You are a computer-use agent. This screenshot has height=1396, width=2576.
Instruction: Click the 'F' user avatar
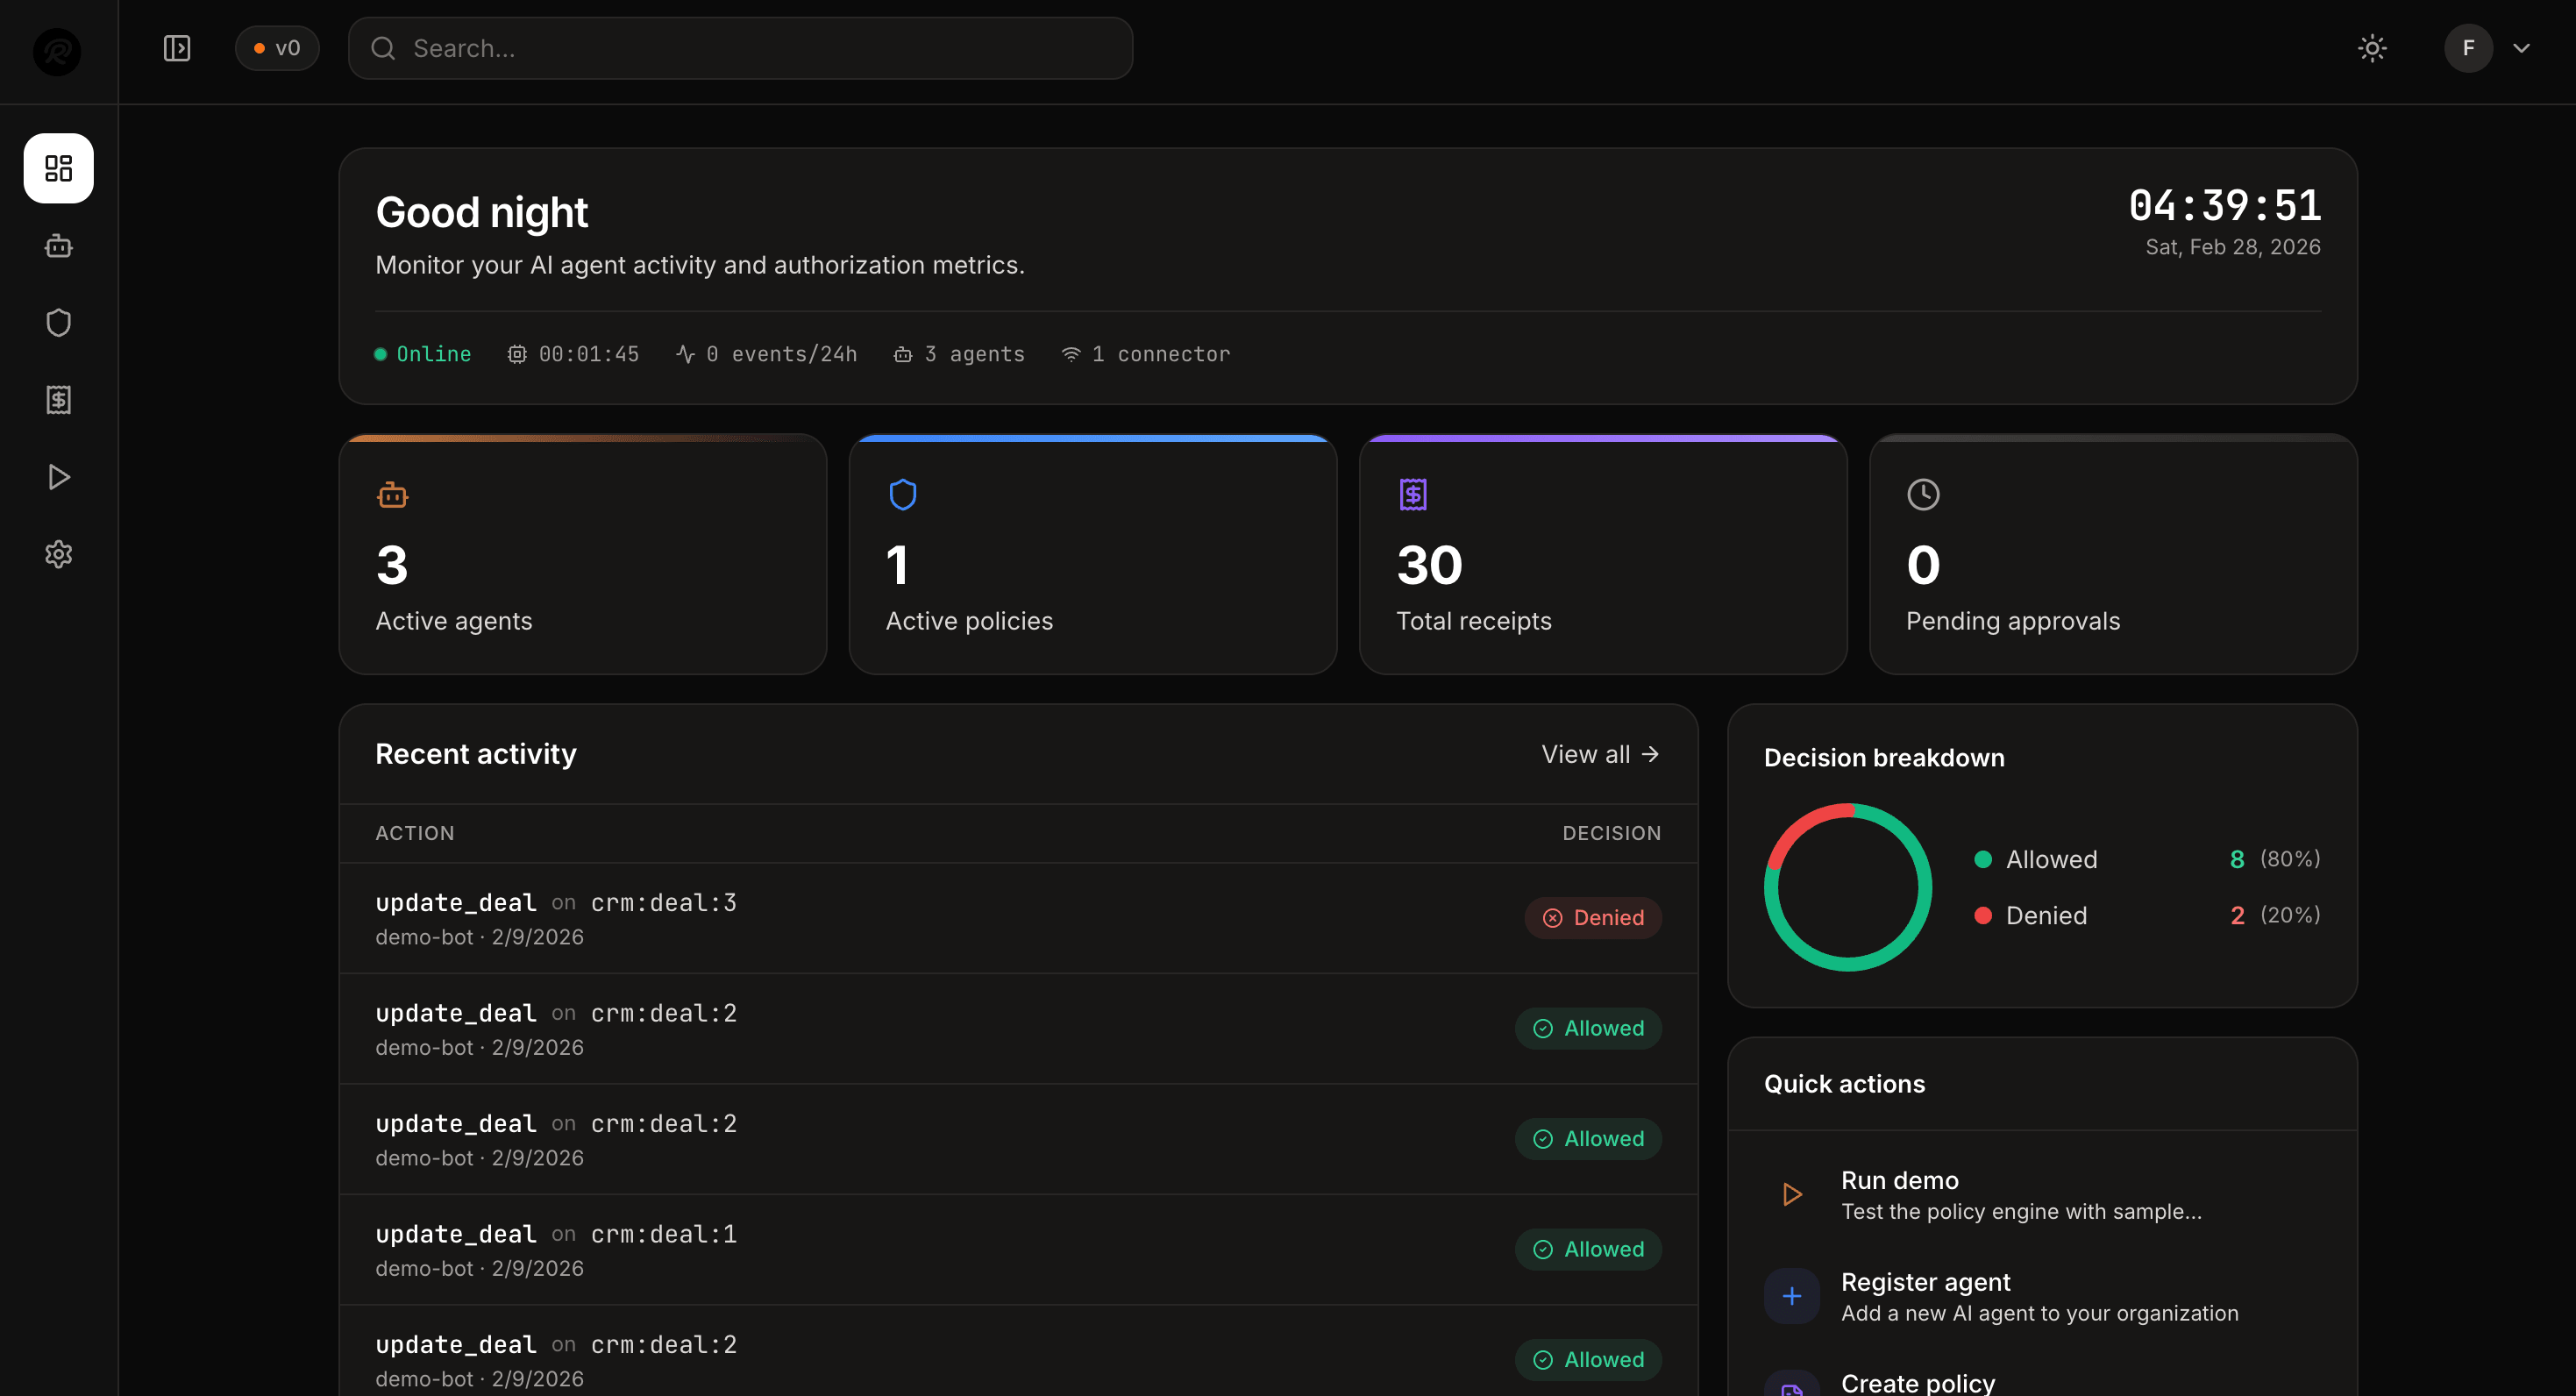(2466, 47)
